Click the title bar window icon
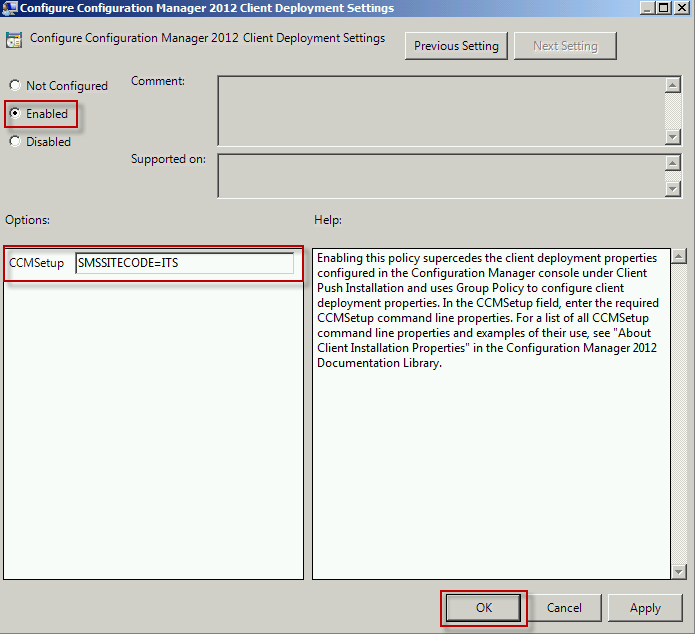The image size is (695, 634). tap(10, 8)
